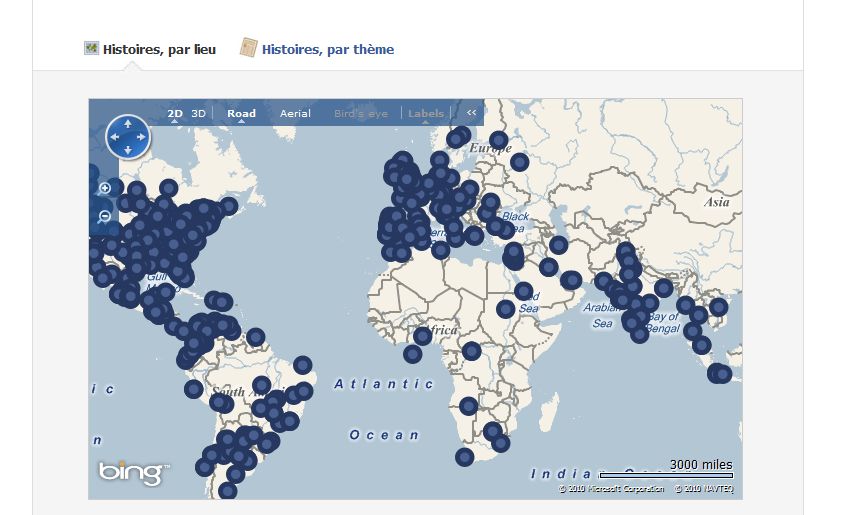Click story pin on Angola coast
Image resolution: width=850 pixels, height=515 pixels.
[468, 406]
